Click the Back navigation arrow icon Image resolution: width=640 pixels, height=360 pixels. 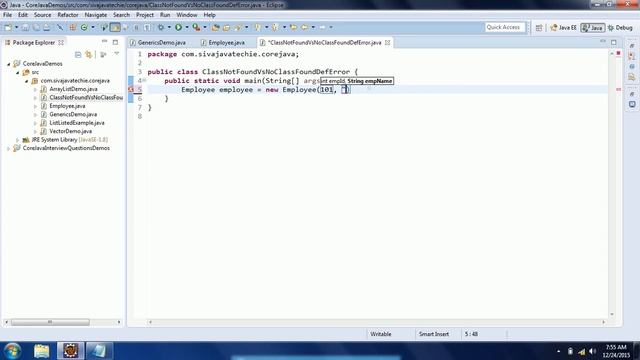pos(304,27)
